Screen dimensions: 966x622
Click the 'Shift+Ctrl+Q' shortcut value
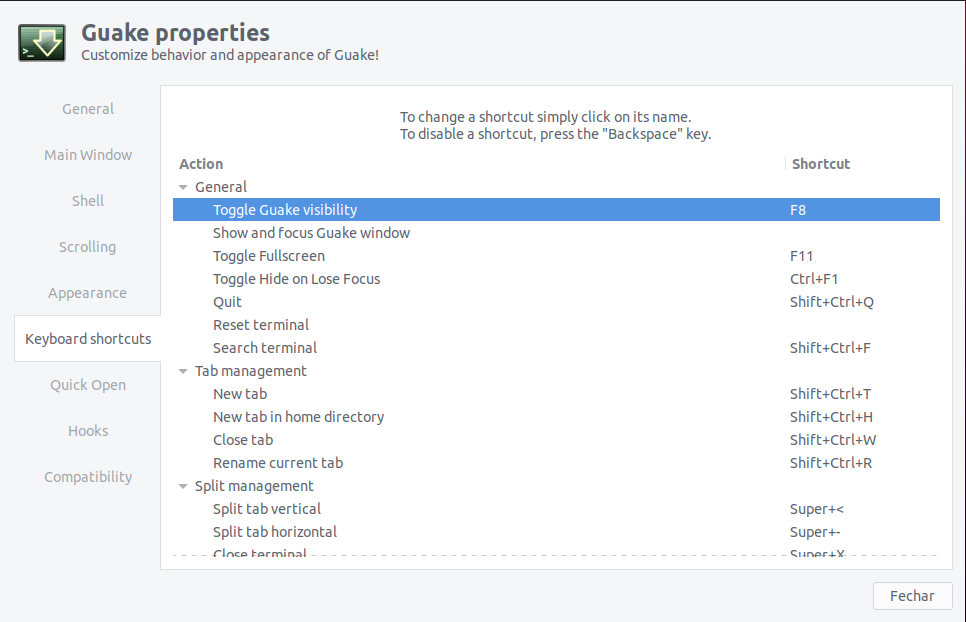[x=832, y=302]
